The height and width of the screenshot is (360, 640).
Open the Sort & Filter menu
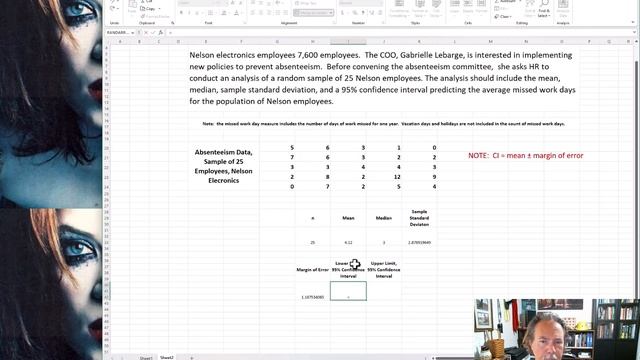[530, 8]
